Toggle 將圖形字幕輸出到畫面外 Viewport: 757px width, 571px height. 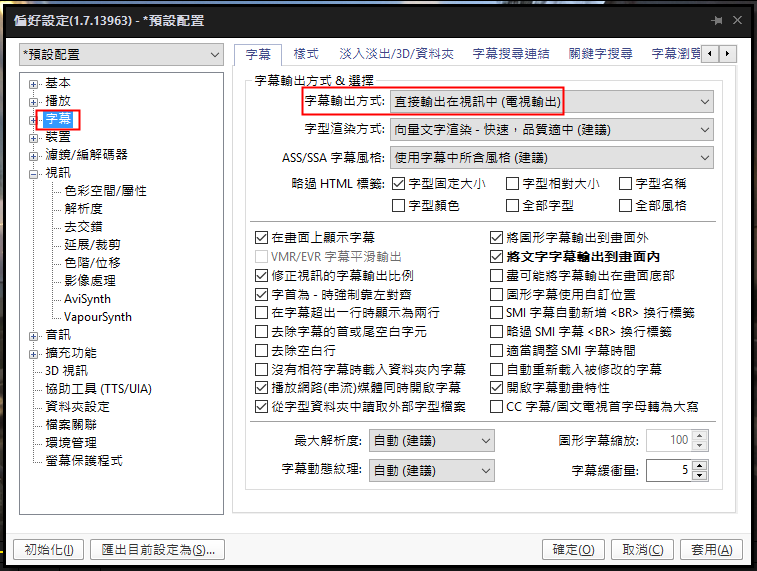(496, 237)
